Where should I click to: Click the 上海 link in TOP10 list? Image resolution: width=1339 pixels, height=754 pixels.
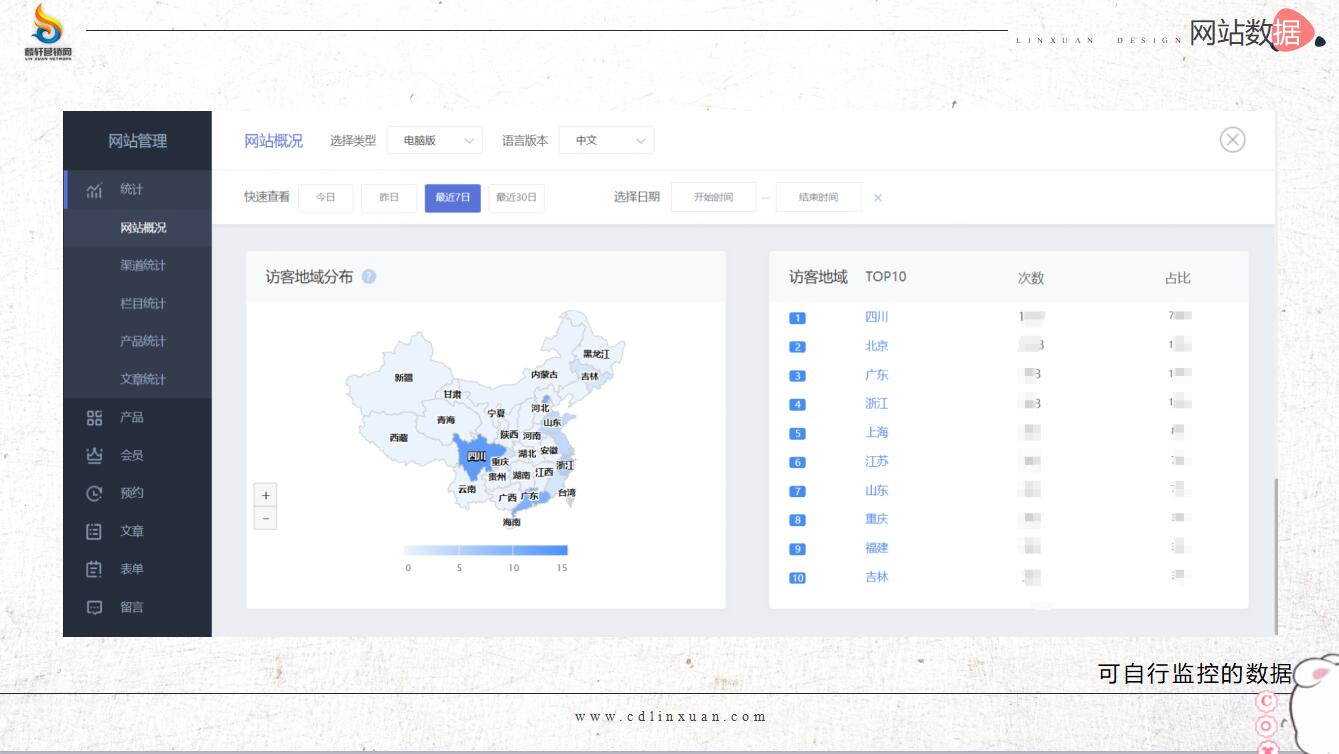coord(877,433)
